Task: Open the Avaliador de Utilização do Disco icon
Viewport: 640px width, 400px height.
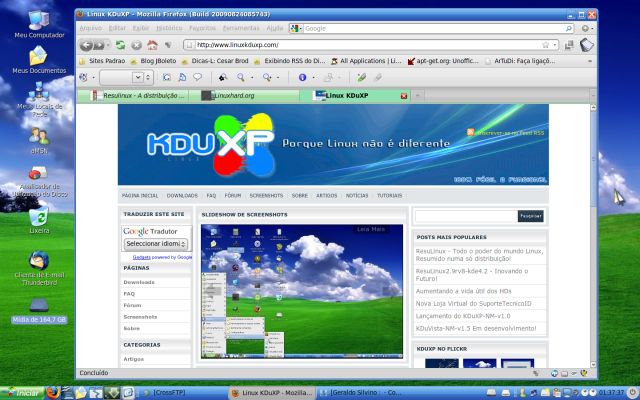Action: 39,182
